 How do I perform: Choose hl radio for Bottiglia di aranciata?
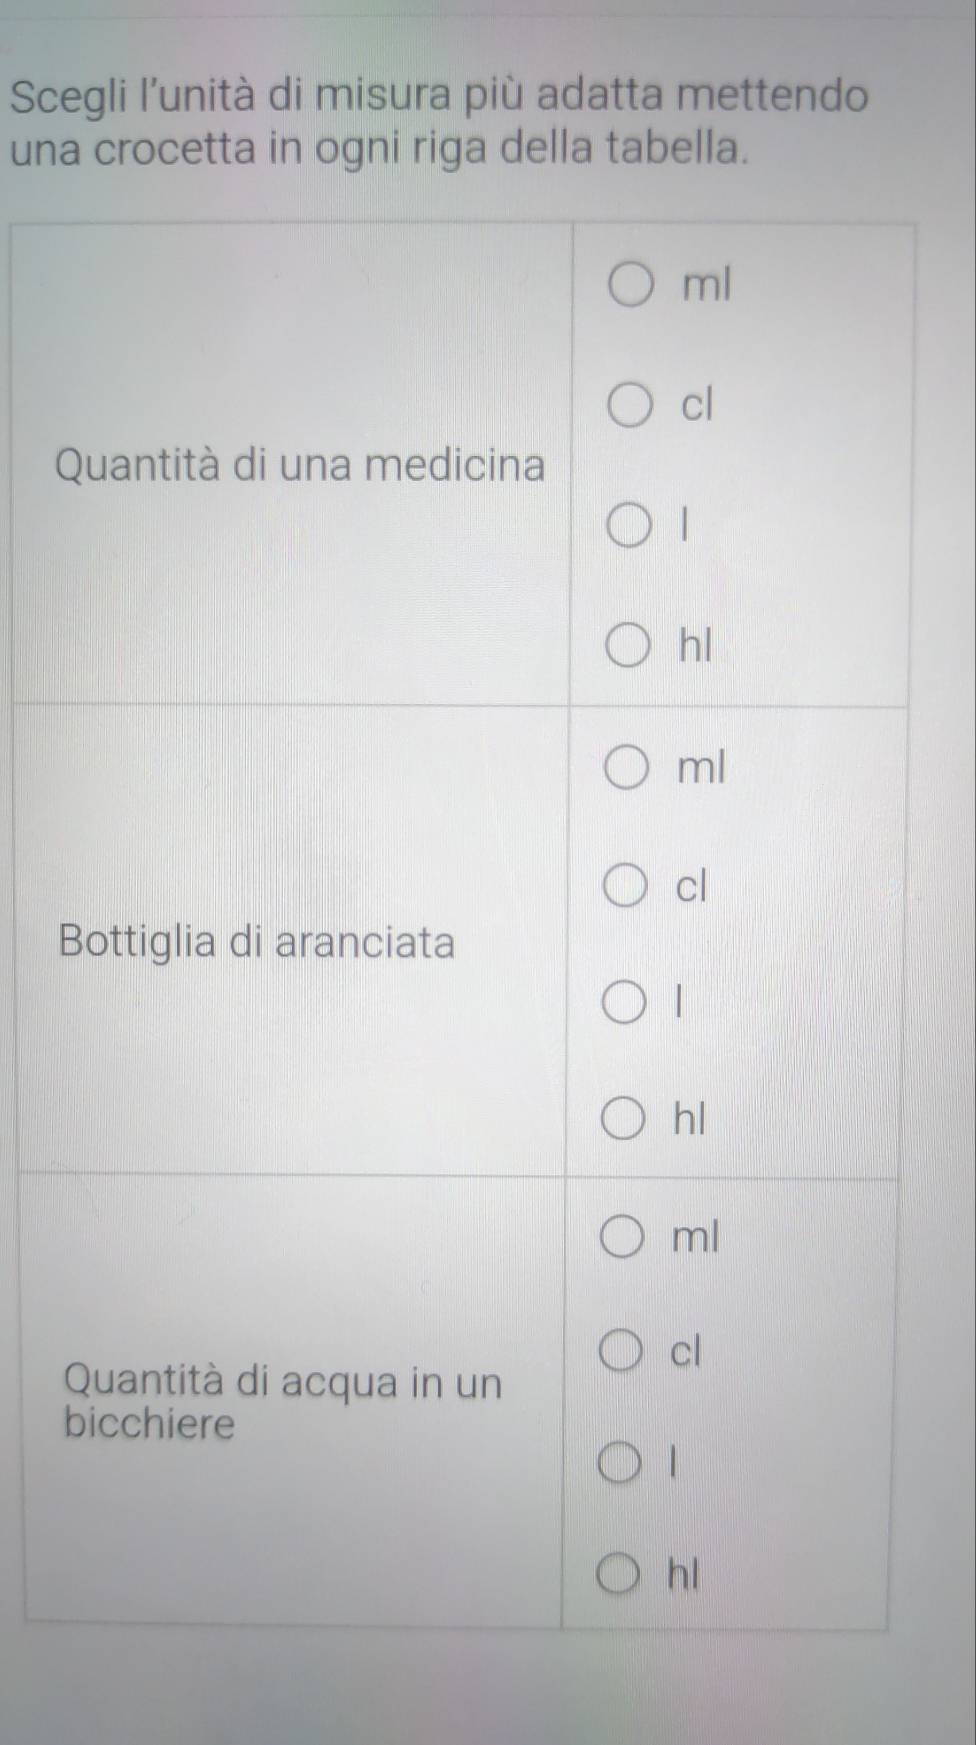pos(624,1120)
